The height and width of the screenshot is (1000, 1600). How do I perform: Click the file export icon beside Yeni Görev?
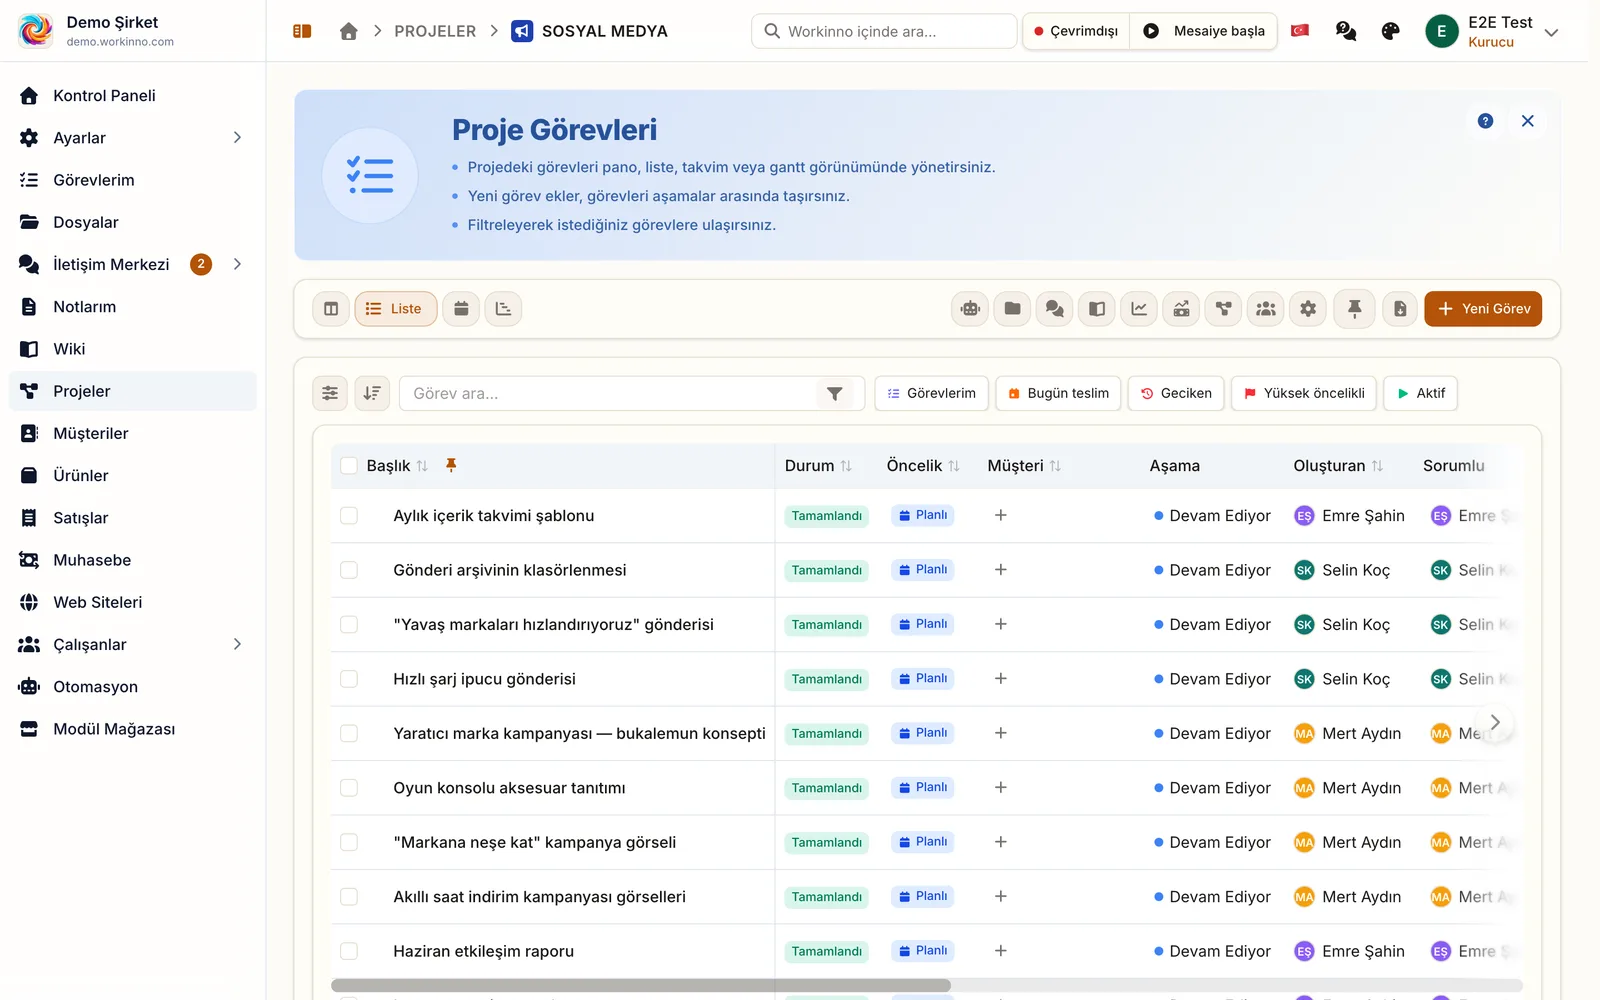pos(1400,309)
